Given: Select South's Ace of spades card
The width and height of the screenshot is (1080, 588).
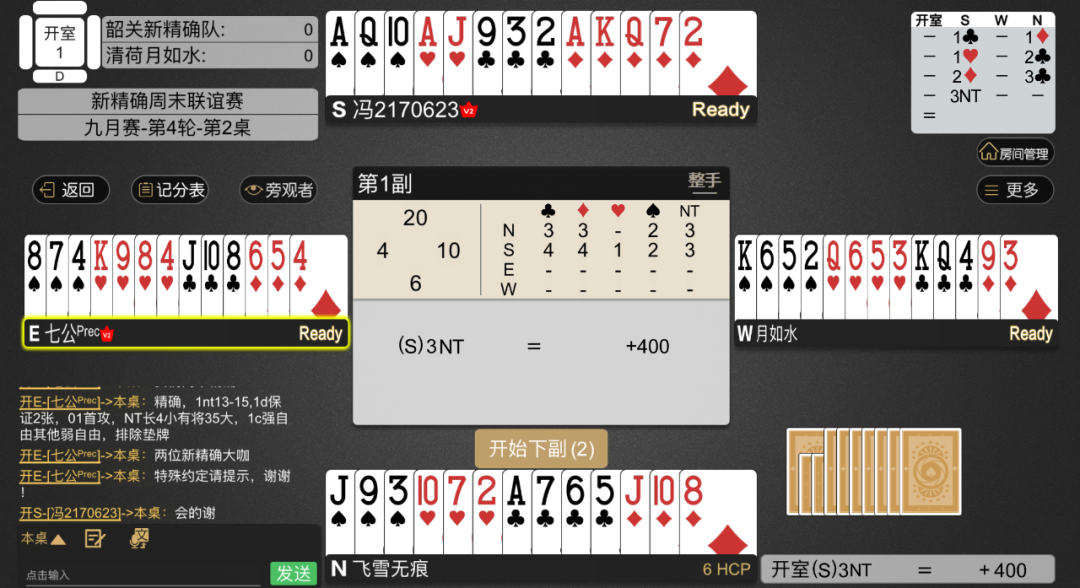Looking at the screenshot, I should click(x=339, y=52).
